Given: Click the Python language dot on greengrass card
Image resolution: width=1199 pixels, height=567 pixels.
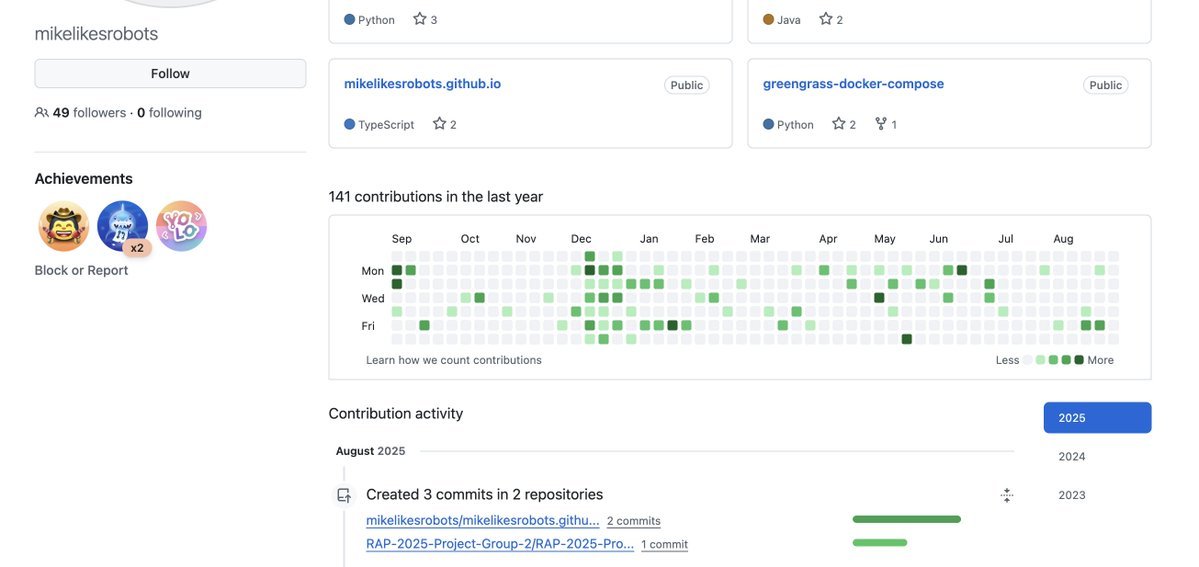Looking at the screenshot, I should point(768,124).
